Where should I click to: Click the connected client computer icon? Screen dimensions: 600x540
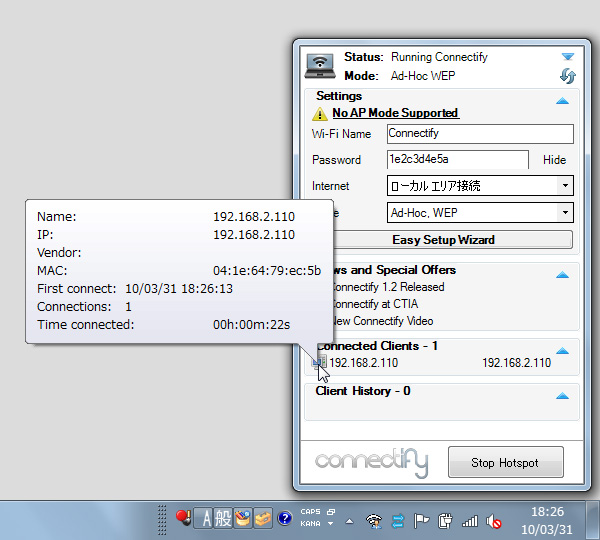pos(320,362)
